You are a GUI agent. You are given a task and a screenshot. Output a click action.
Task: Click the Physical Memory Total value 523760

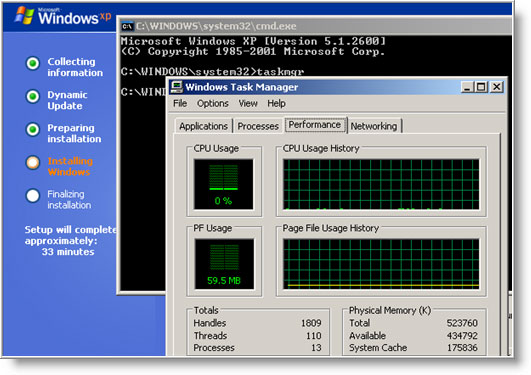[462, 323]
